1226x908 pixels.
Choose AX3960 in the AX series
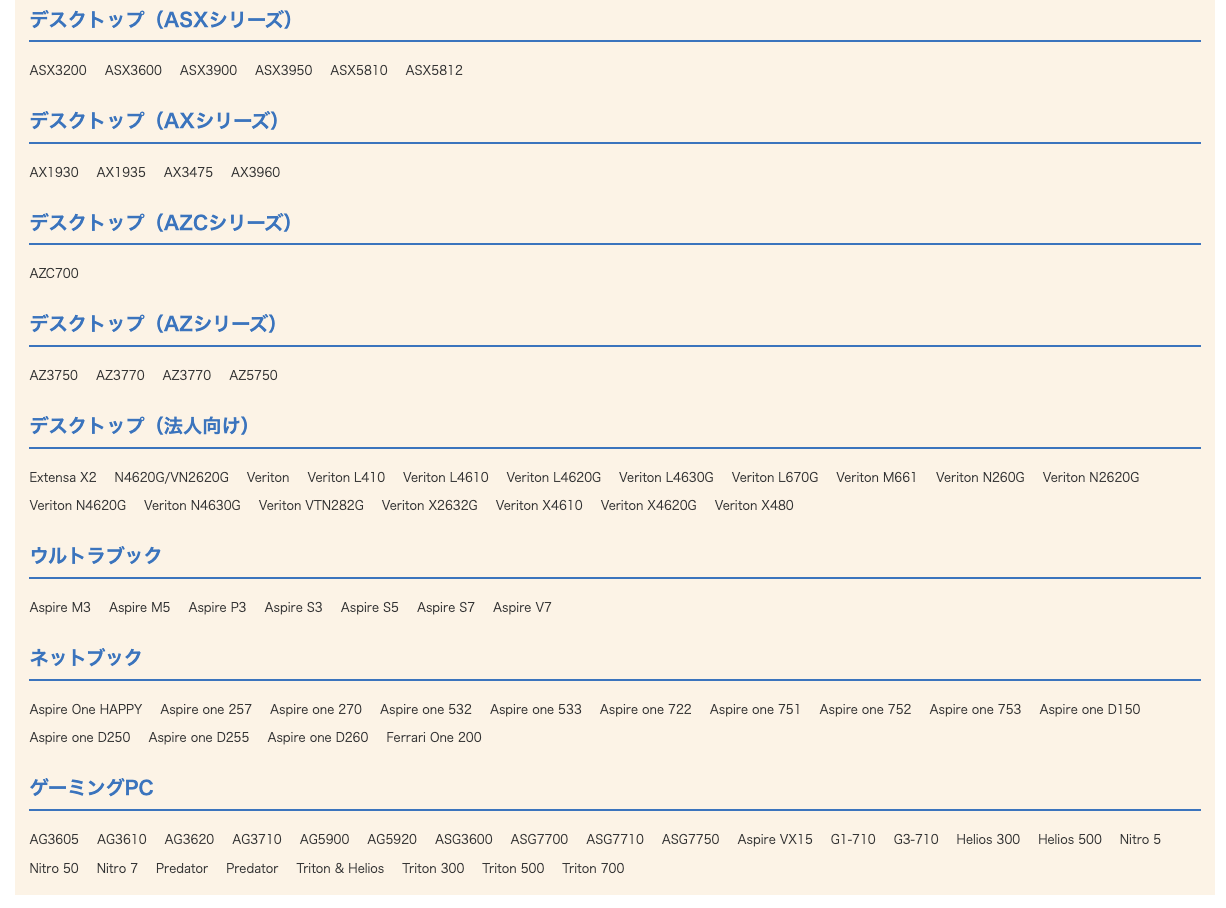[x=255, y=172]
